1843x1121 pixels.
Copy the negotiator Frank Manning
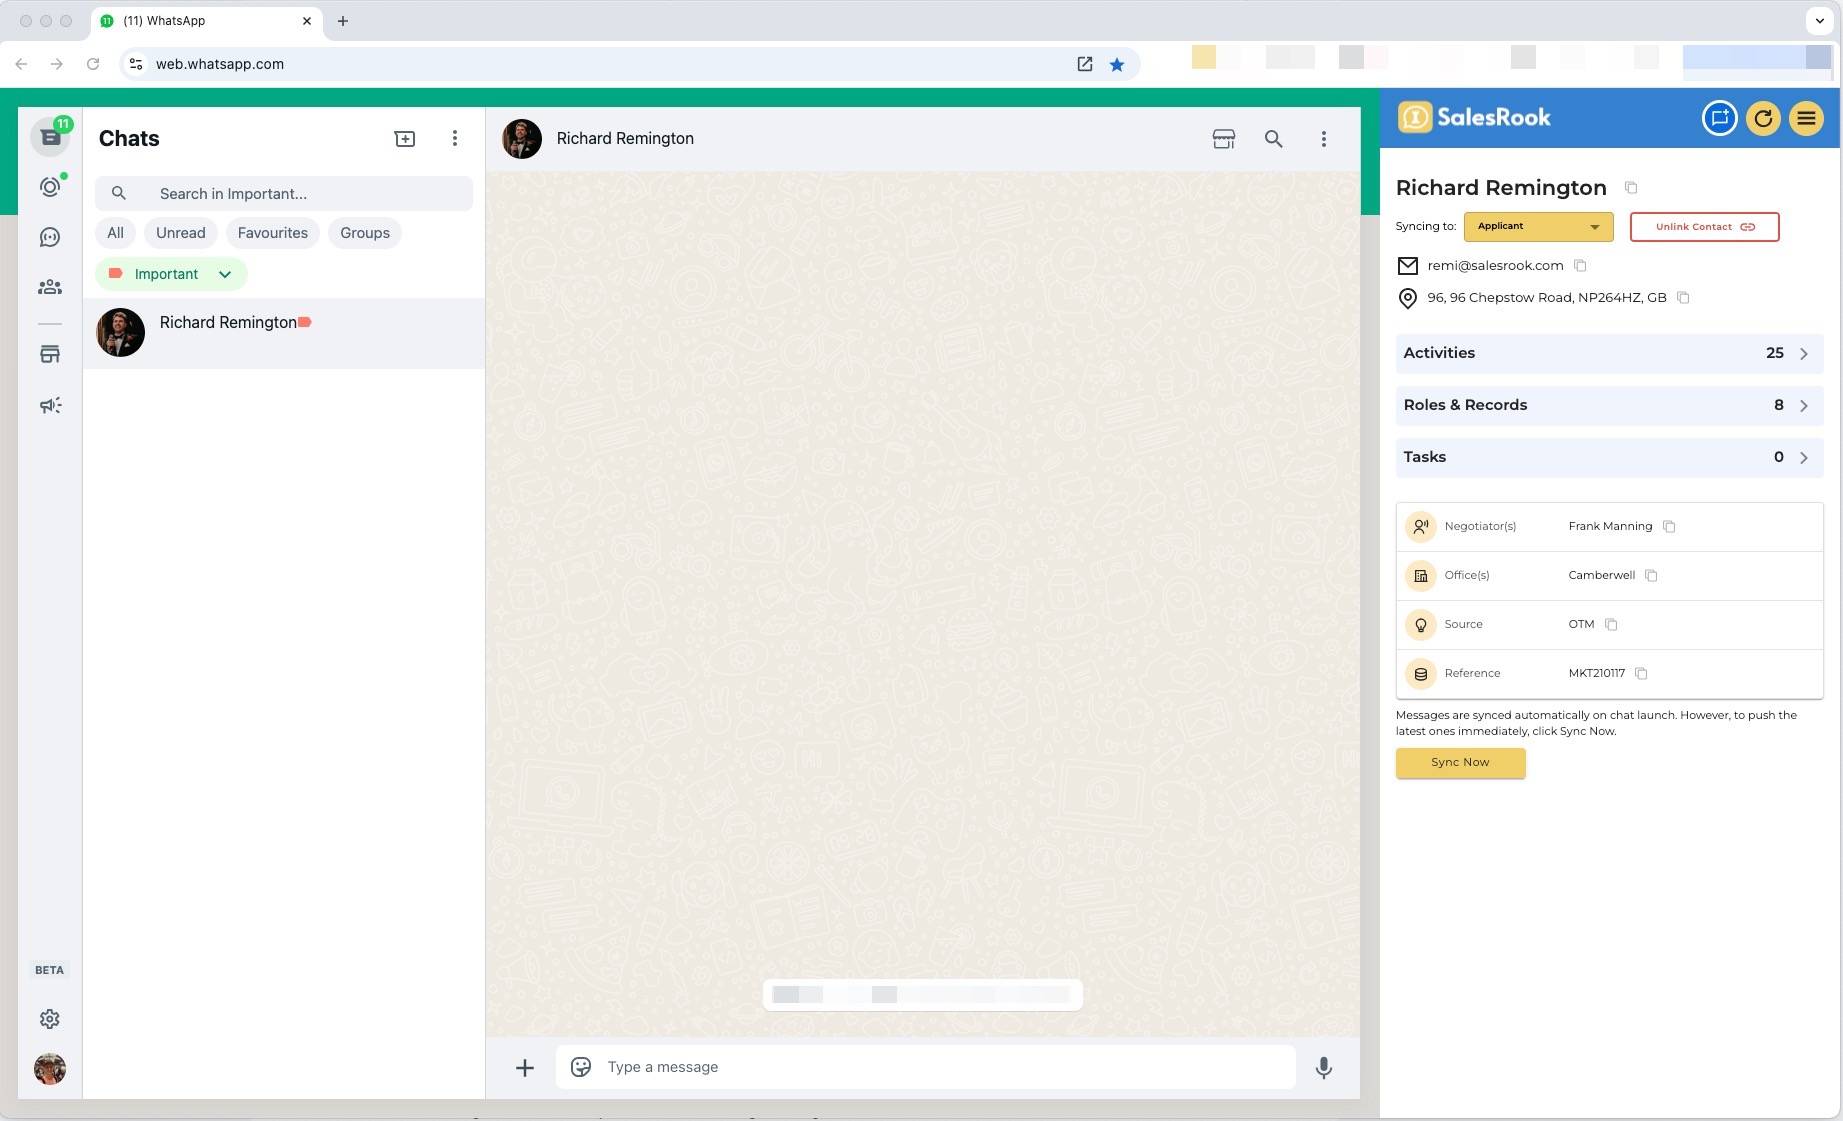[x=1669, y=527]
